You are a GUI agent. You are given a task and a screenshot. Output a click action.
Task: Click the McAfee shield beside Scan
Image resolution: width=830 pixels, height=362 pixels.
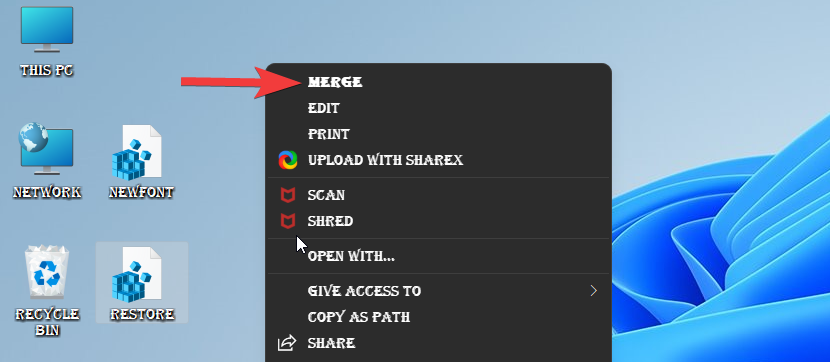[x=287, y=195]
